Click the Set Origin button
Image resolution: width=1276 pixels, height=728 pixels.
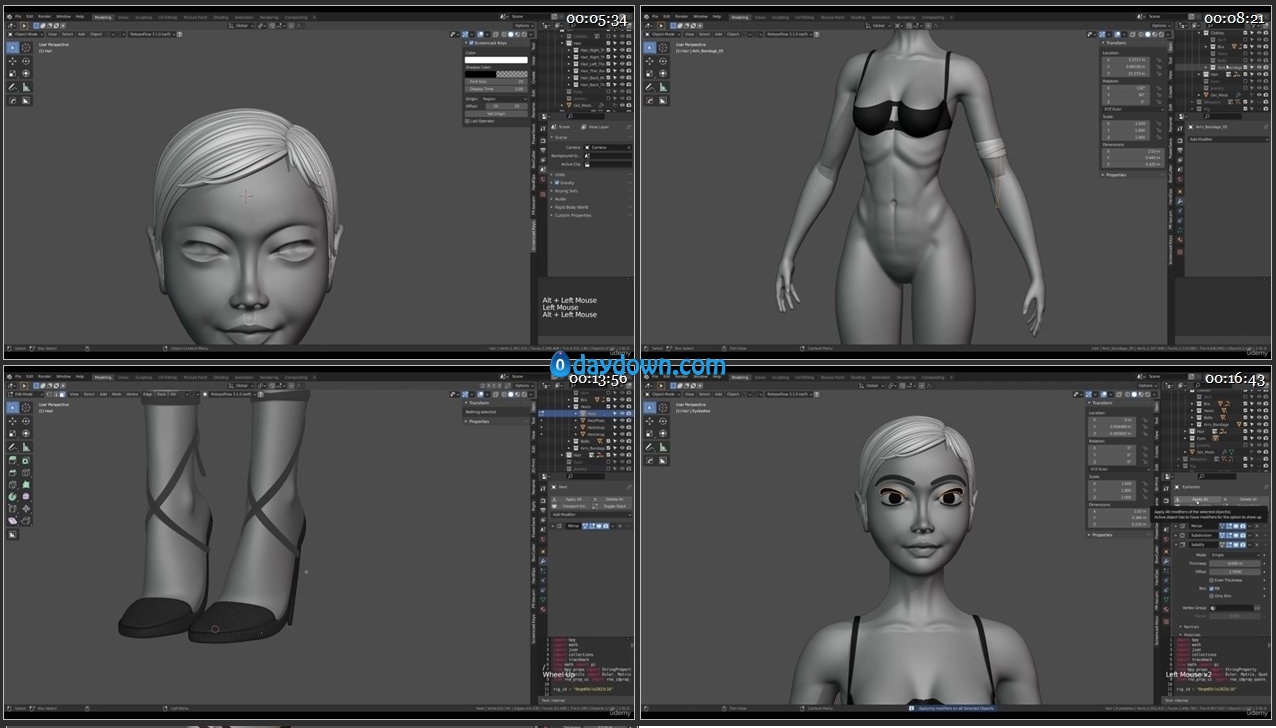coord(497,113)
